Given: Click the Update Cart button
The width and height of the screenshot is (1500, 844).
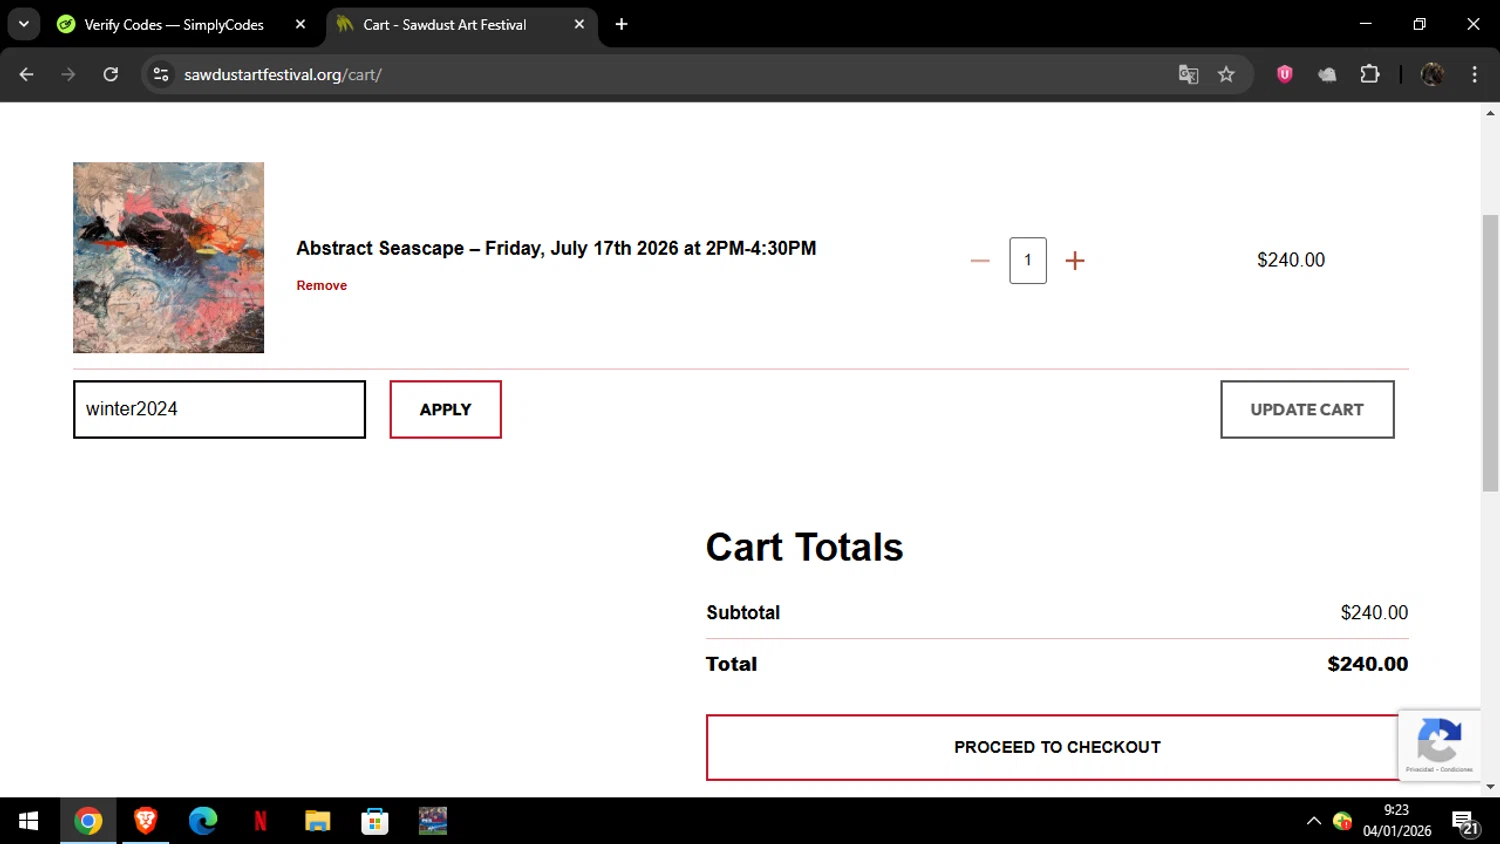Looking at the screenshot, I should coord(1307,409).
